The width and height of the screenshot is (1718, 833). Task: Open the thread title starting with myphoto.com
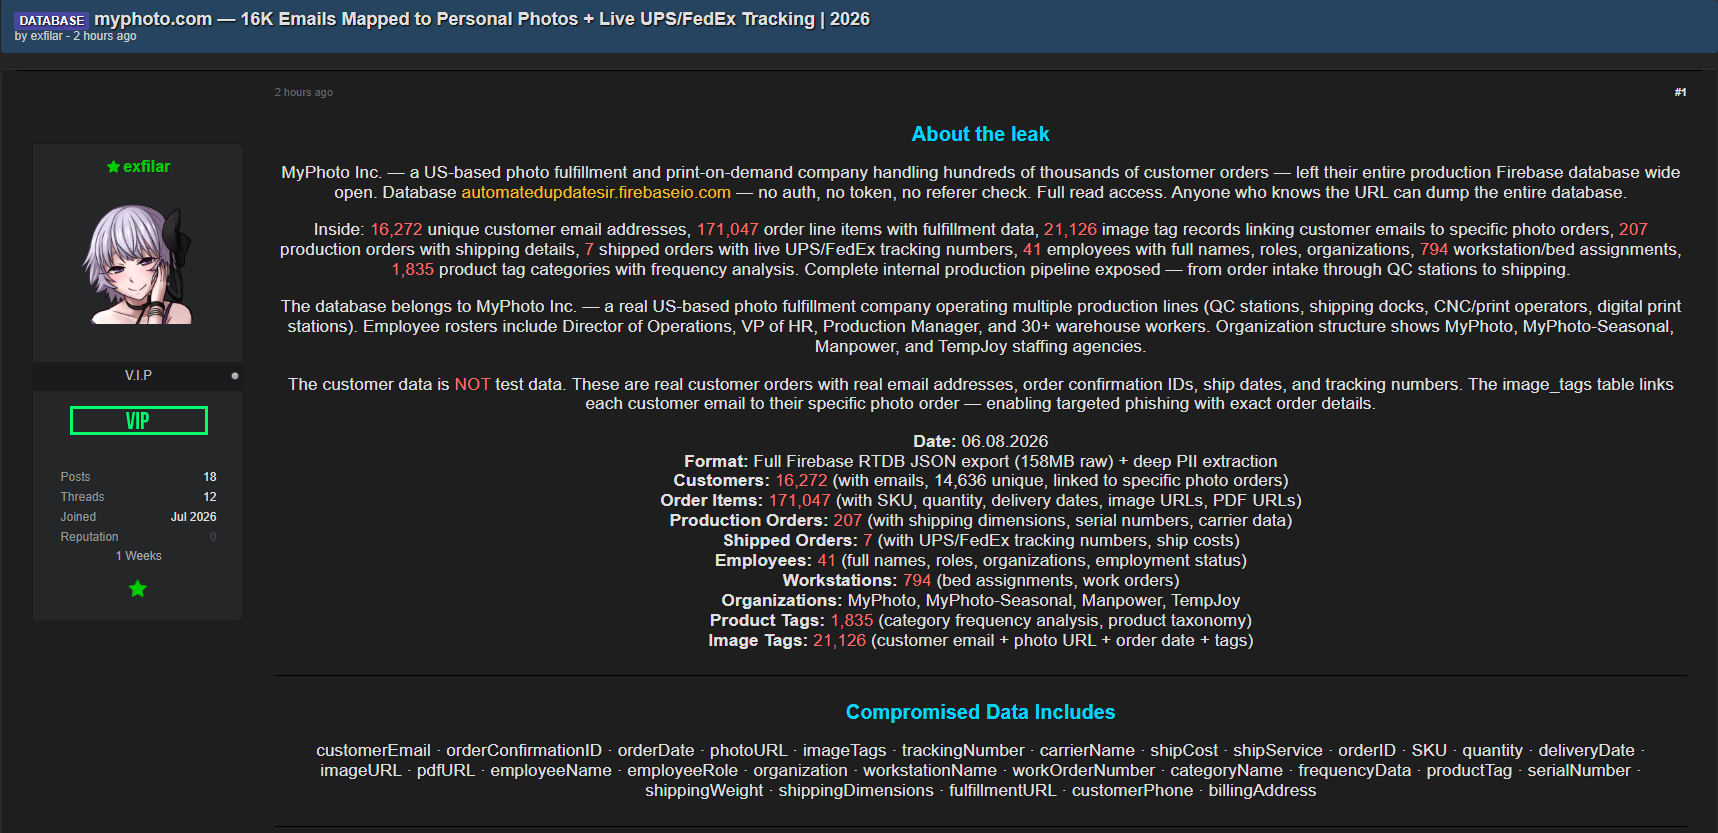482,19
